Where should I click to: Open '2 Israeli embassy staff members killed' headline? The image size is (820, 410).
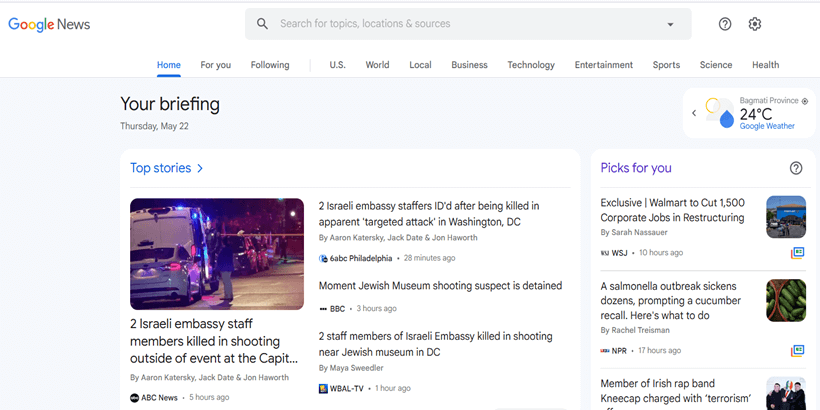coord(214,341)
